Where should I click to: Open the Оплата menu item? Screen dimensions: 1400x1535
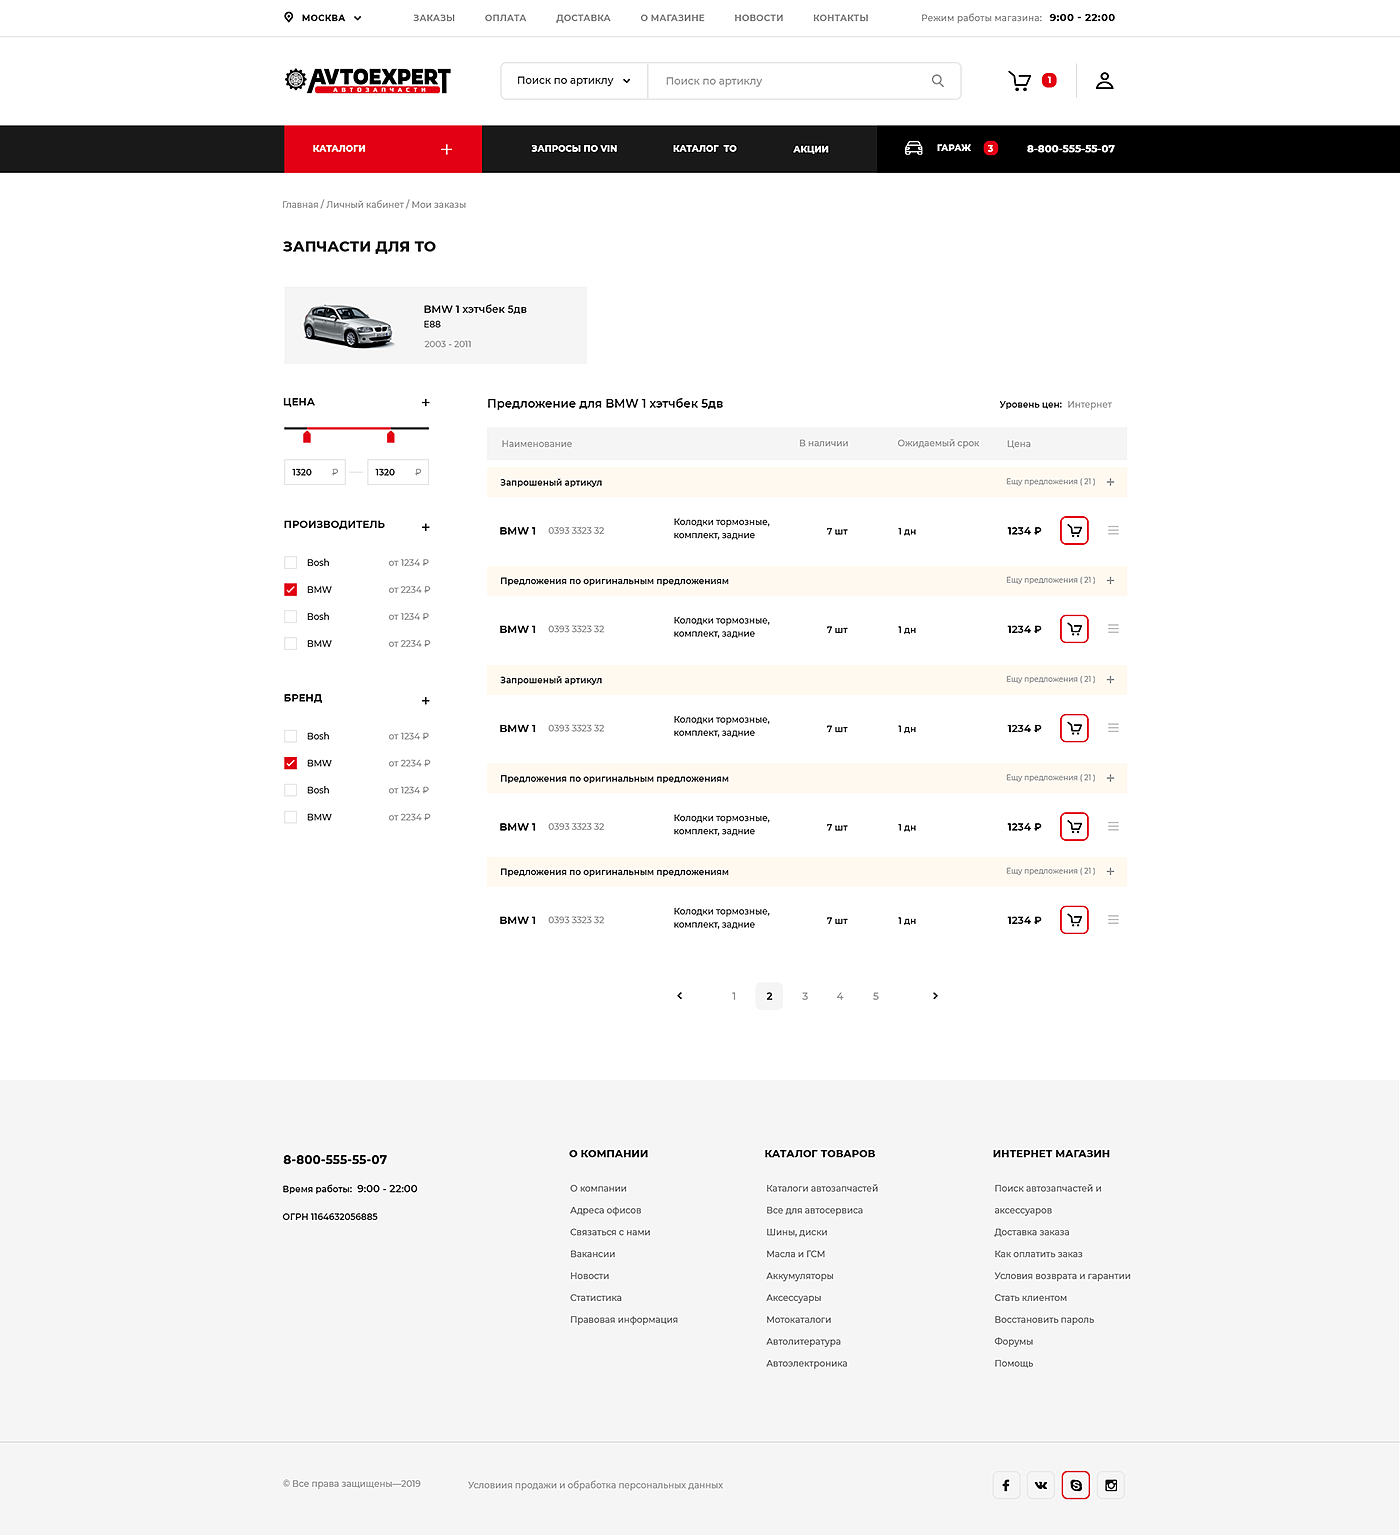point(505,18)
